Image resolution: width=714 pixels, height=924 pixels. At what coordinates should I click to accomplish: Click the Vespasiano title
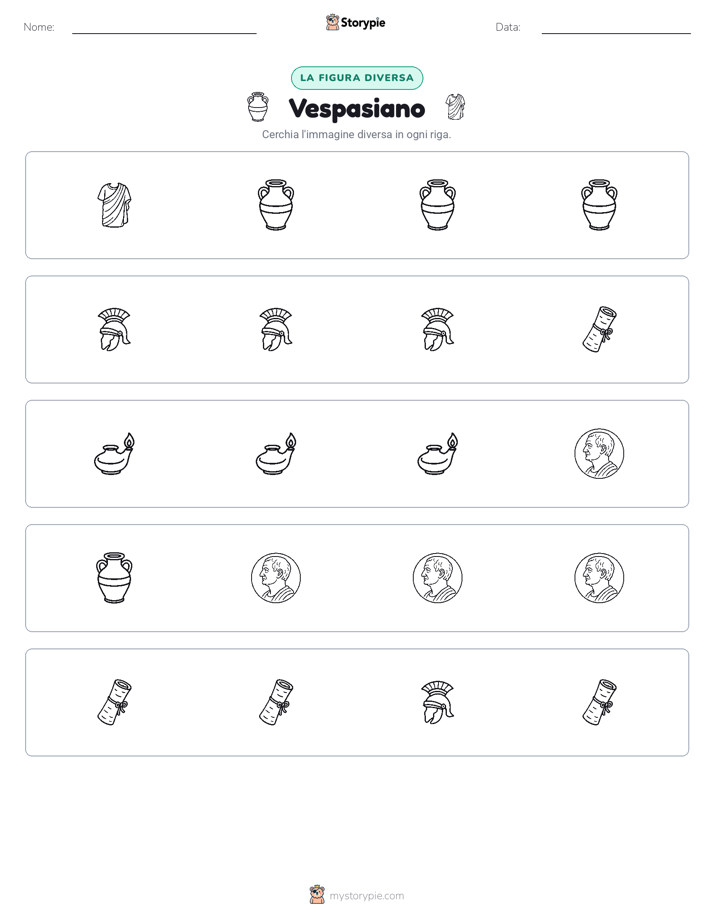357,108
